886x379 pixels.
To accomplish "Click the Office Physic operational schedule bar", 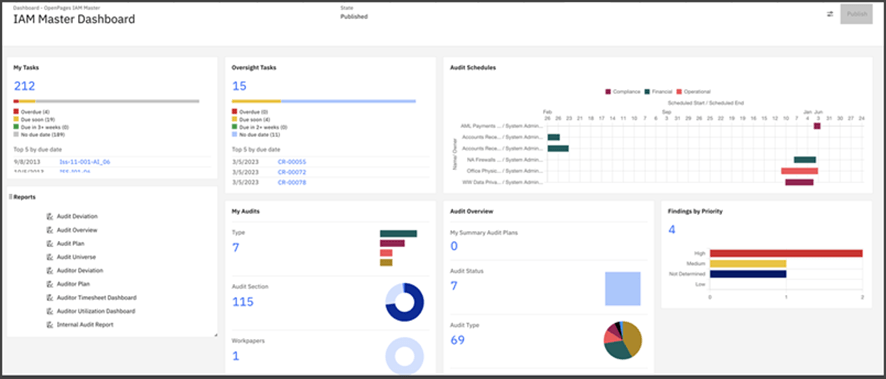I will point(800,171).
